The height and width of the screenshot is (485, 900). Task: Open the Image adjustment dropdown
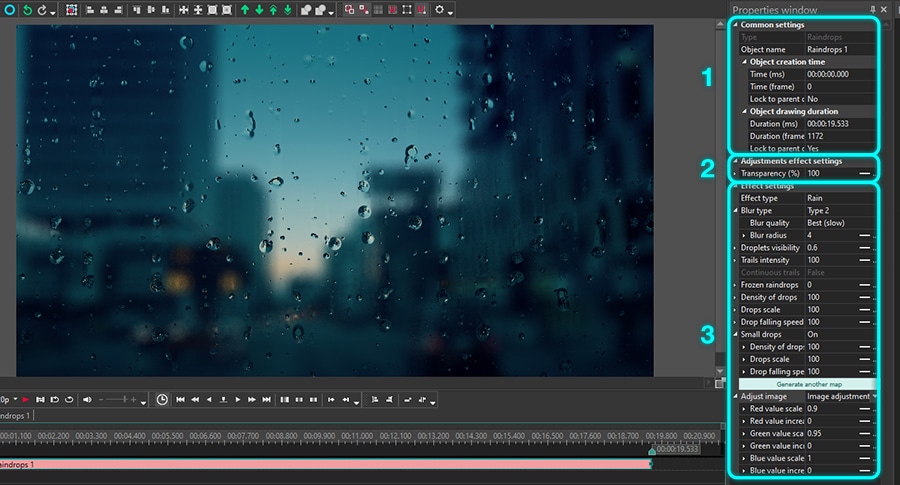pyautogui.click(x=875, y=396)
